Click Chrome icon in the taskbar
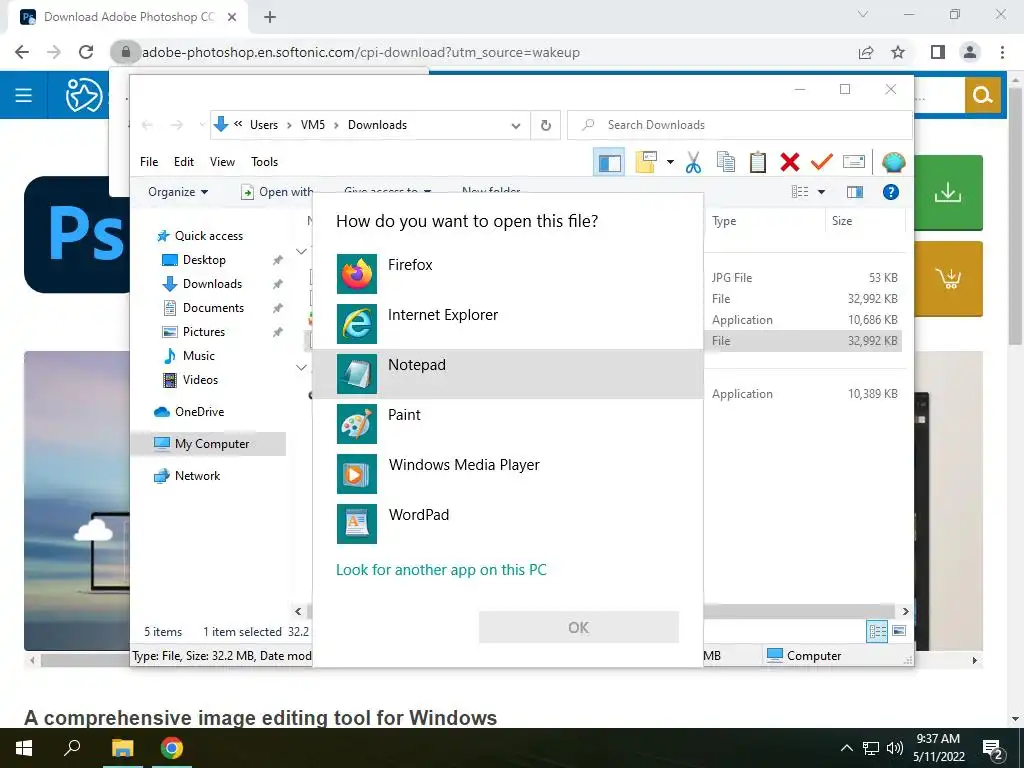Image resolution: width=1024 pixels, height=768 pixels. (172, 748)
